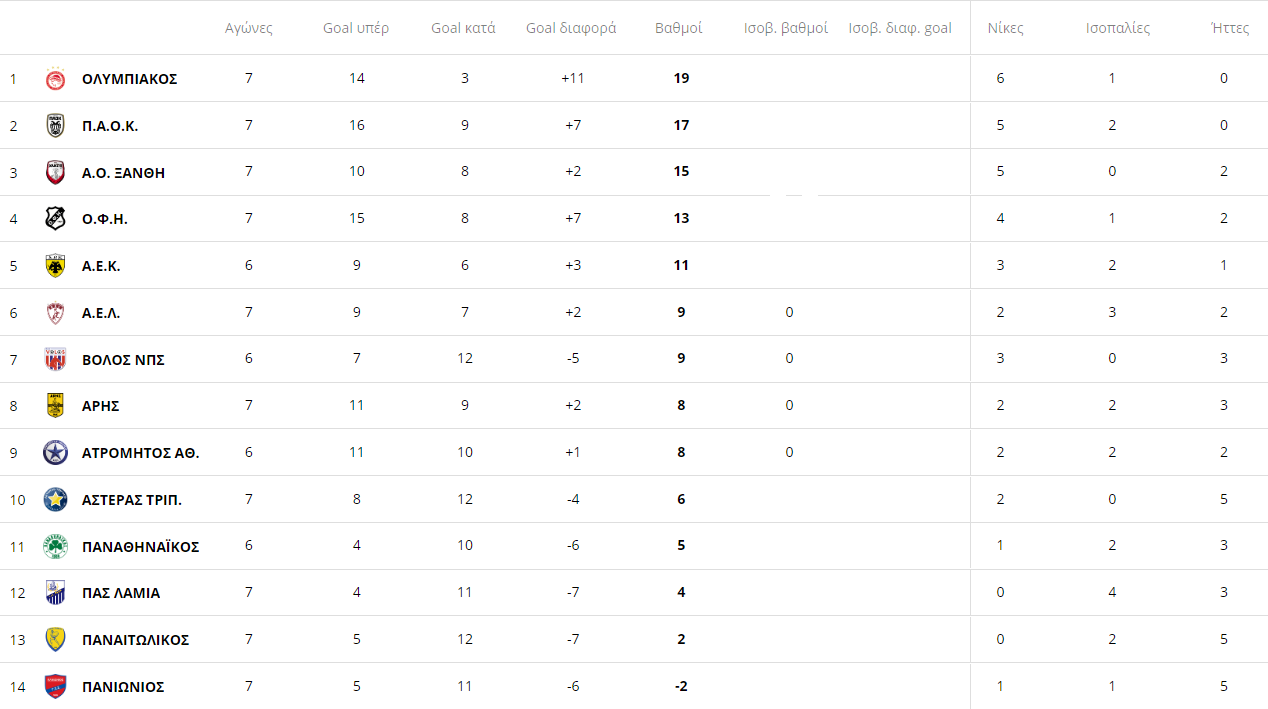Viewport: 1268px width, 709px height.
Task: Click the Π.Α.Ο.Κ. team logo
Action: point(56,126)
